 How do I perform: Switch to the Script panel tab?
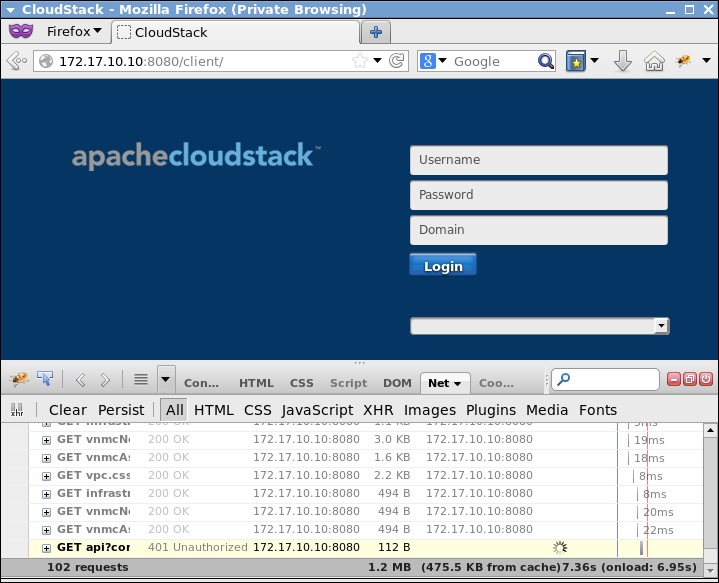[348, 383]
